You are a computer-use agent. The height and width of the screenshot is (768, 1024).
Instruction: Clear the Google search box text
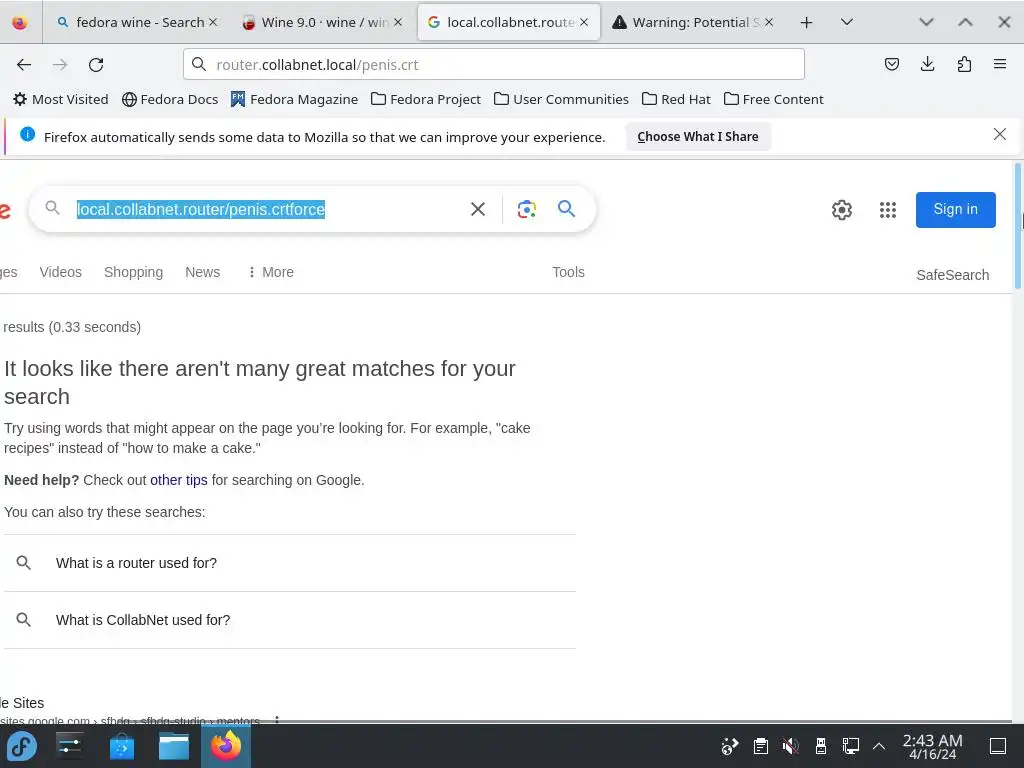[x=478, y=209]
